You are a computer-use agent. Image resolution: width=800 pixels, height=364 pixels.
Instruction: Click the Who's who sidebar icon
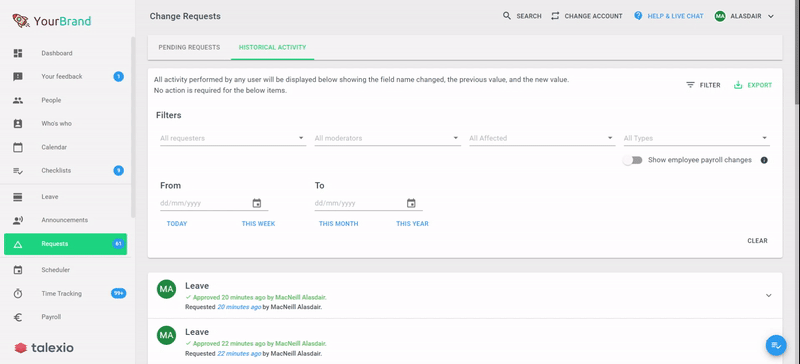pos(18,124)
